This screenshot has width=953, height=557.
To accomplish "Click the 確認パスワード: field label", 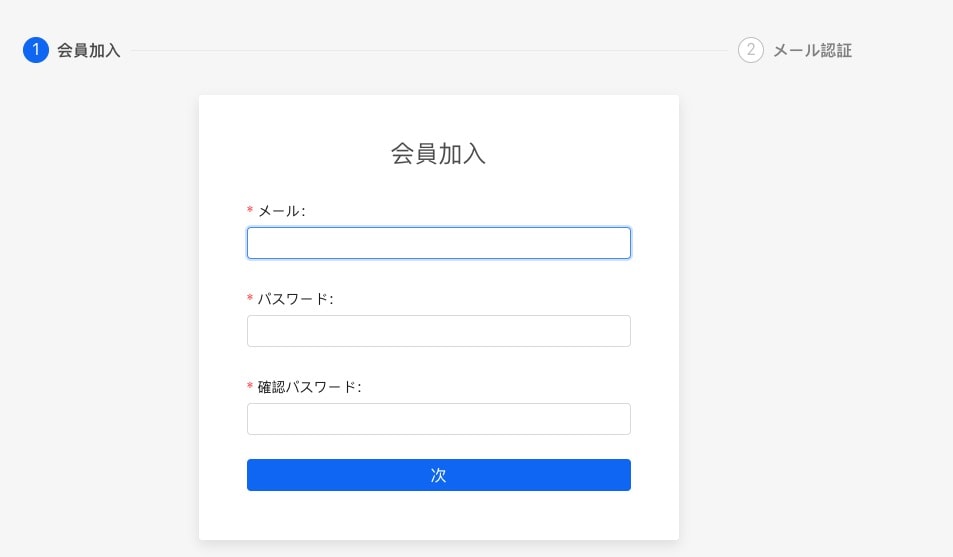I will click(x=309, y=387).
